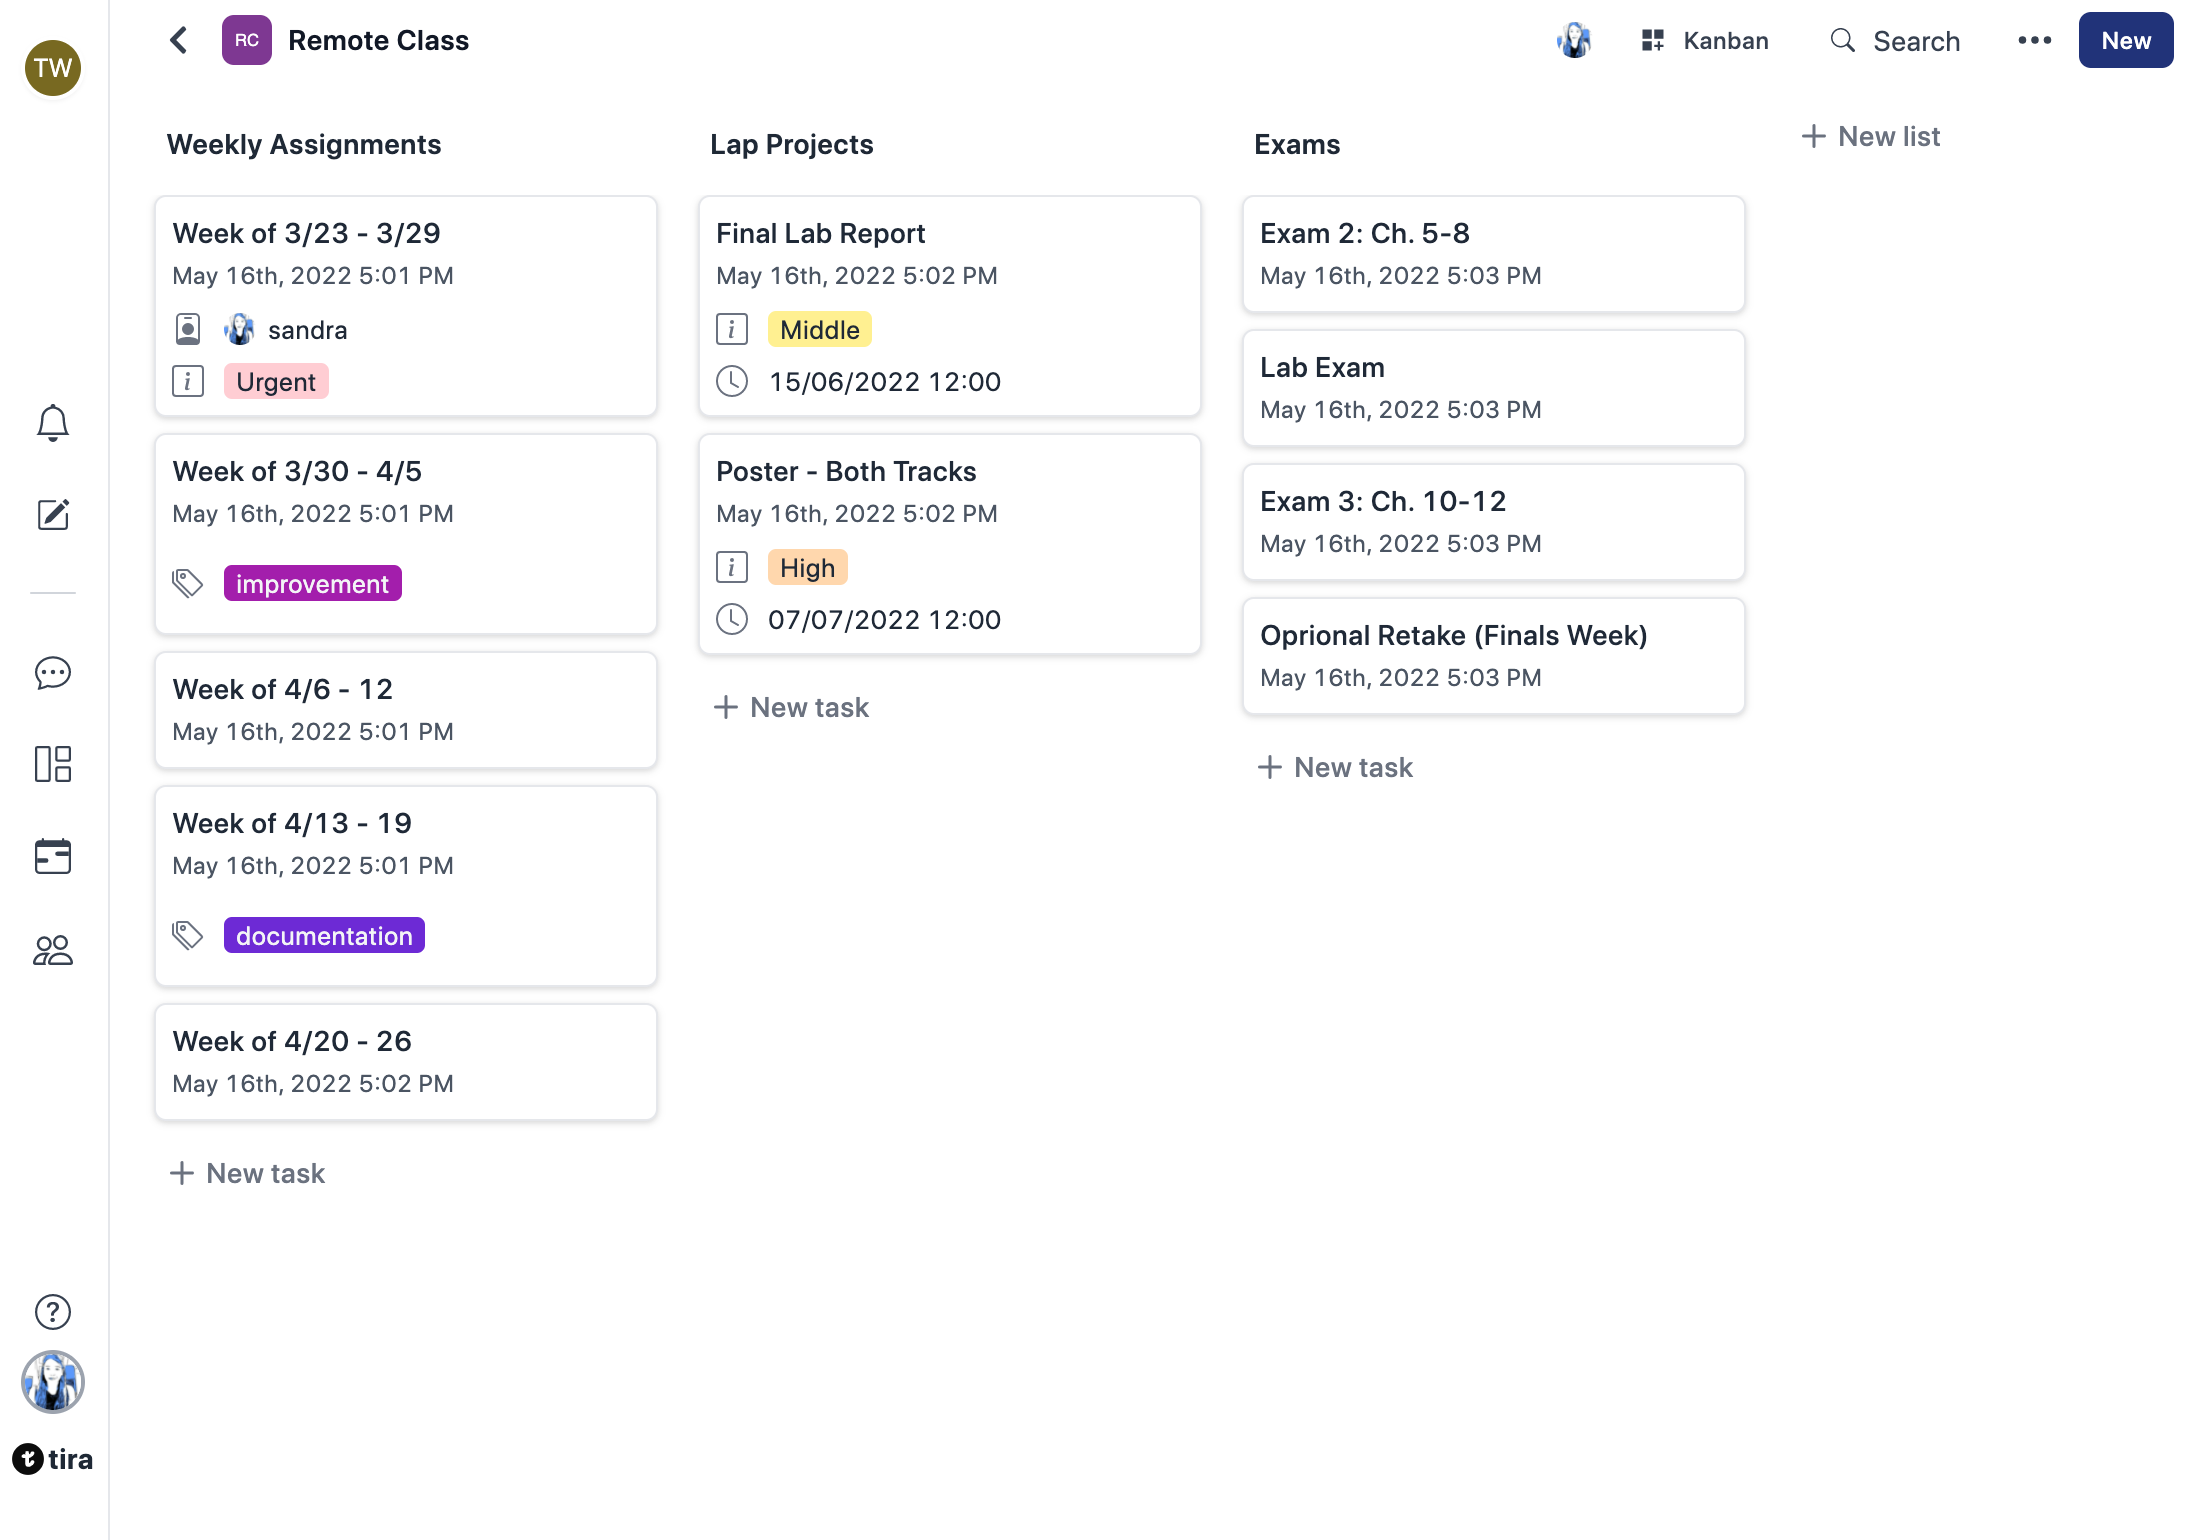Open the notifications bell icon

(x=53, y=423)
